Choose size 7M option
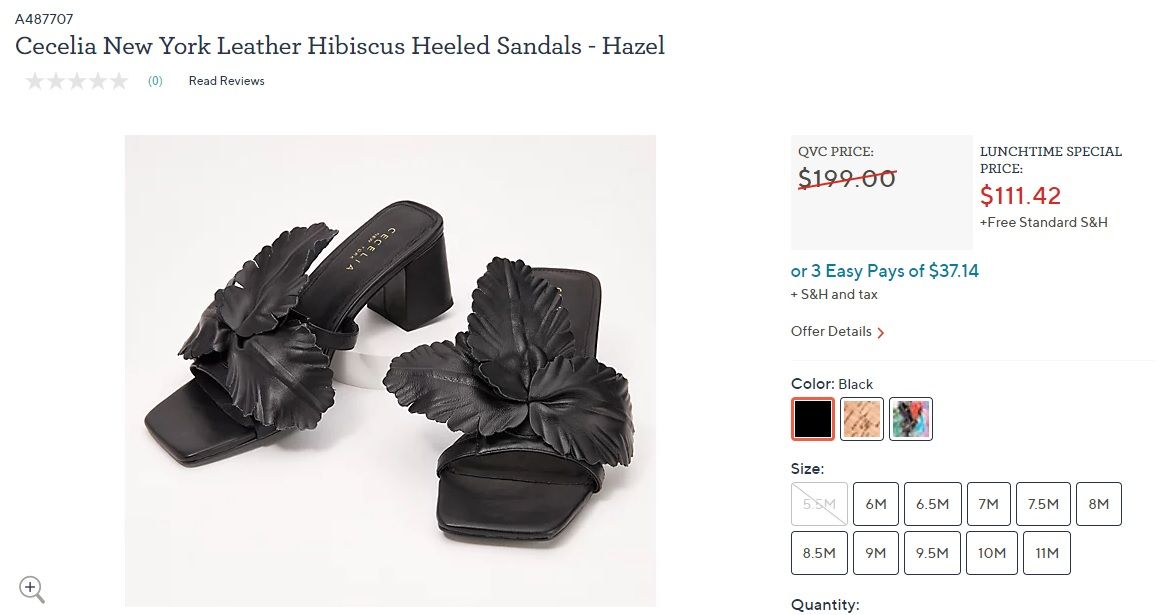The image size is (1176, 615). (988, 504)
